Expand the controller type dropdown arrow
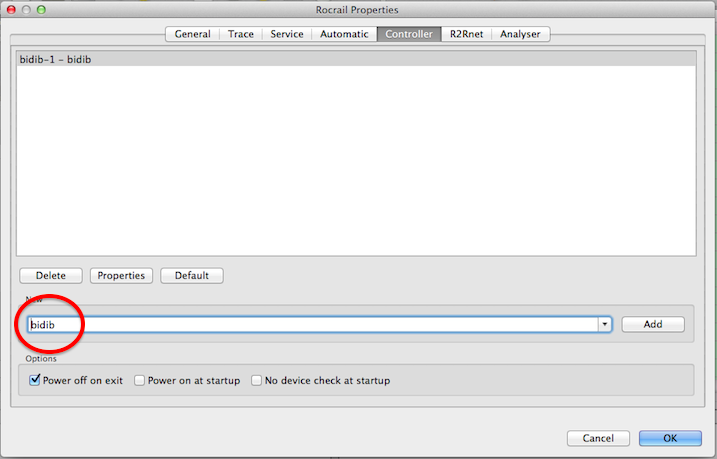This screenshot has height=459, width=717. coord(604,324)
